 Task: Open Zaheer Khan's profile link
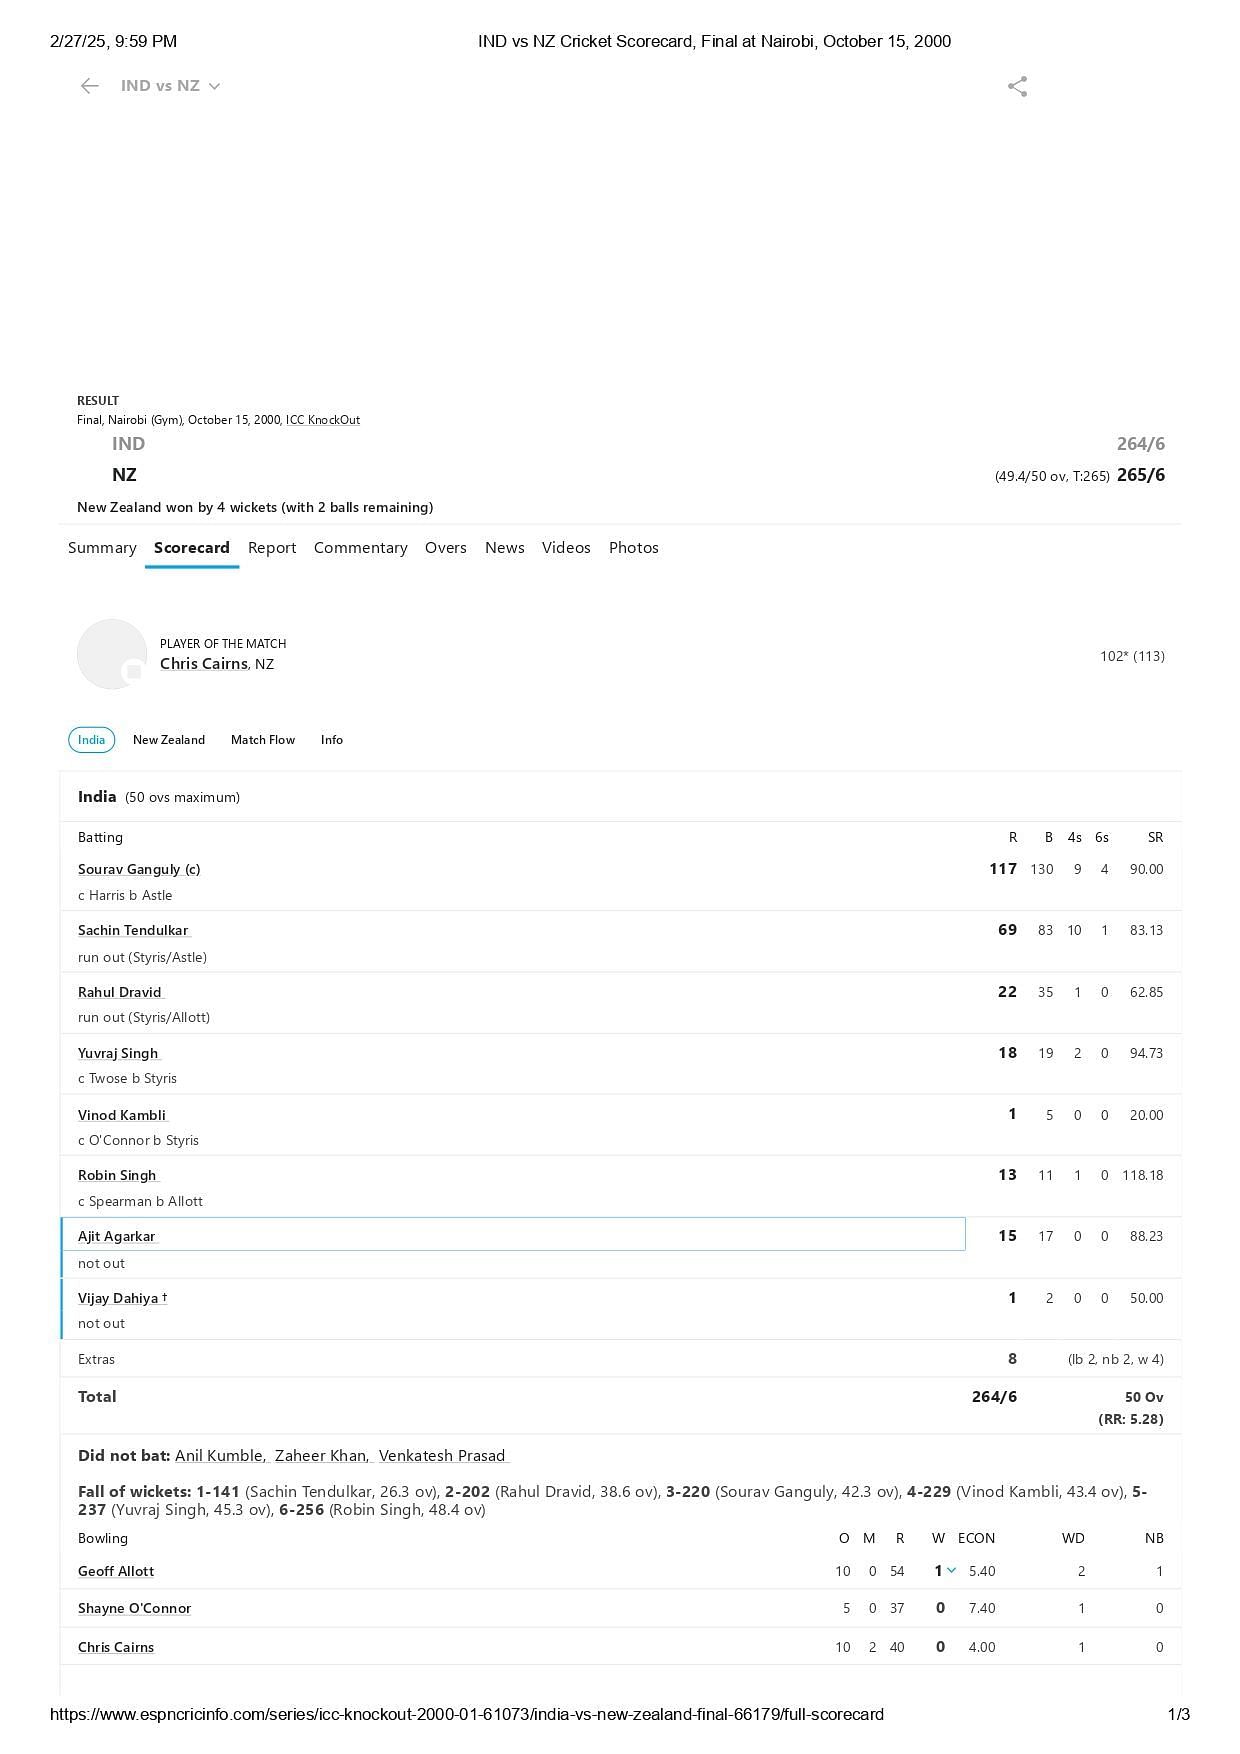click(x=321, y=1456)
